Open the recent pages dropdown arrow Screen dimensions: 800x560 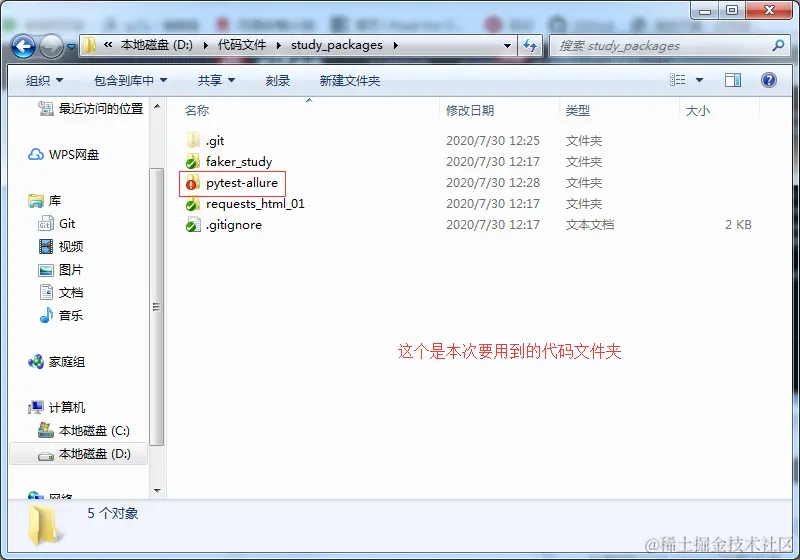pyautogui.click(x=71, y=47)
